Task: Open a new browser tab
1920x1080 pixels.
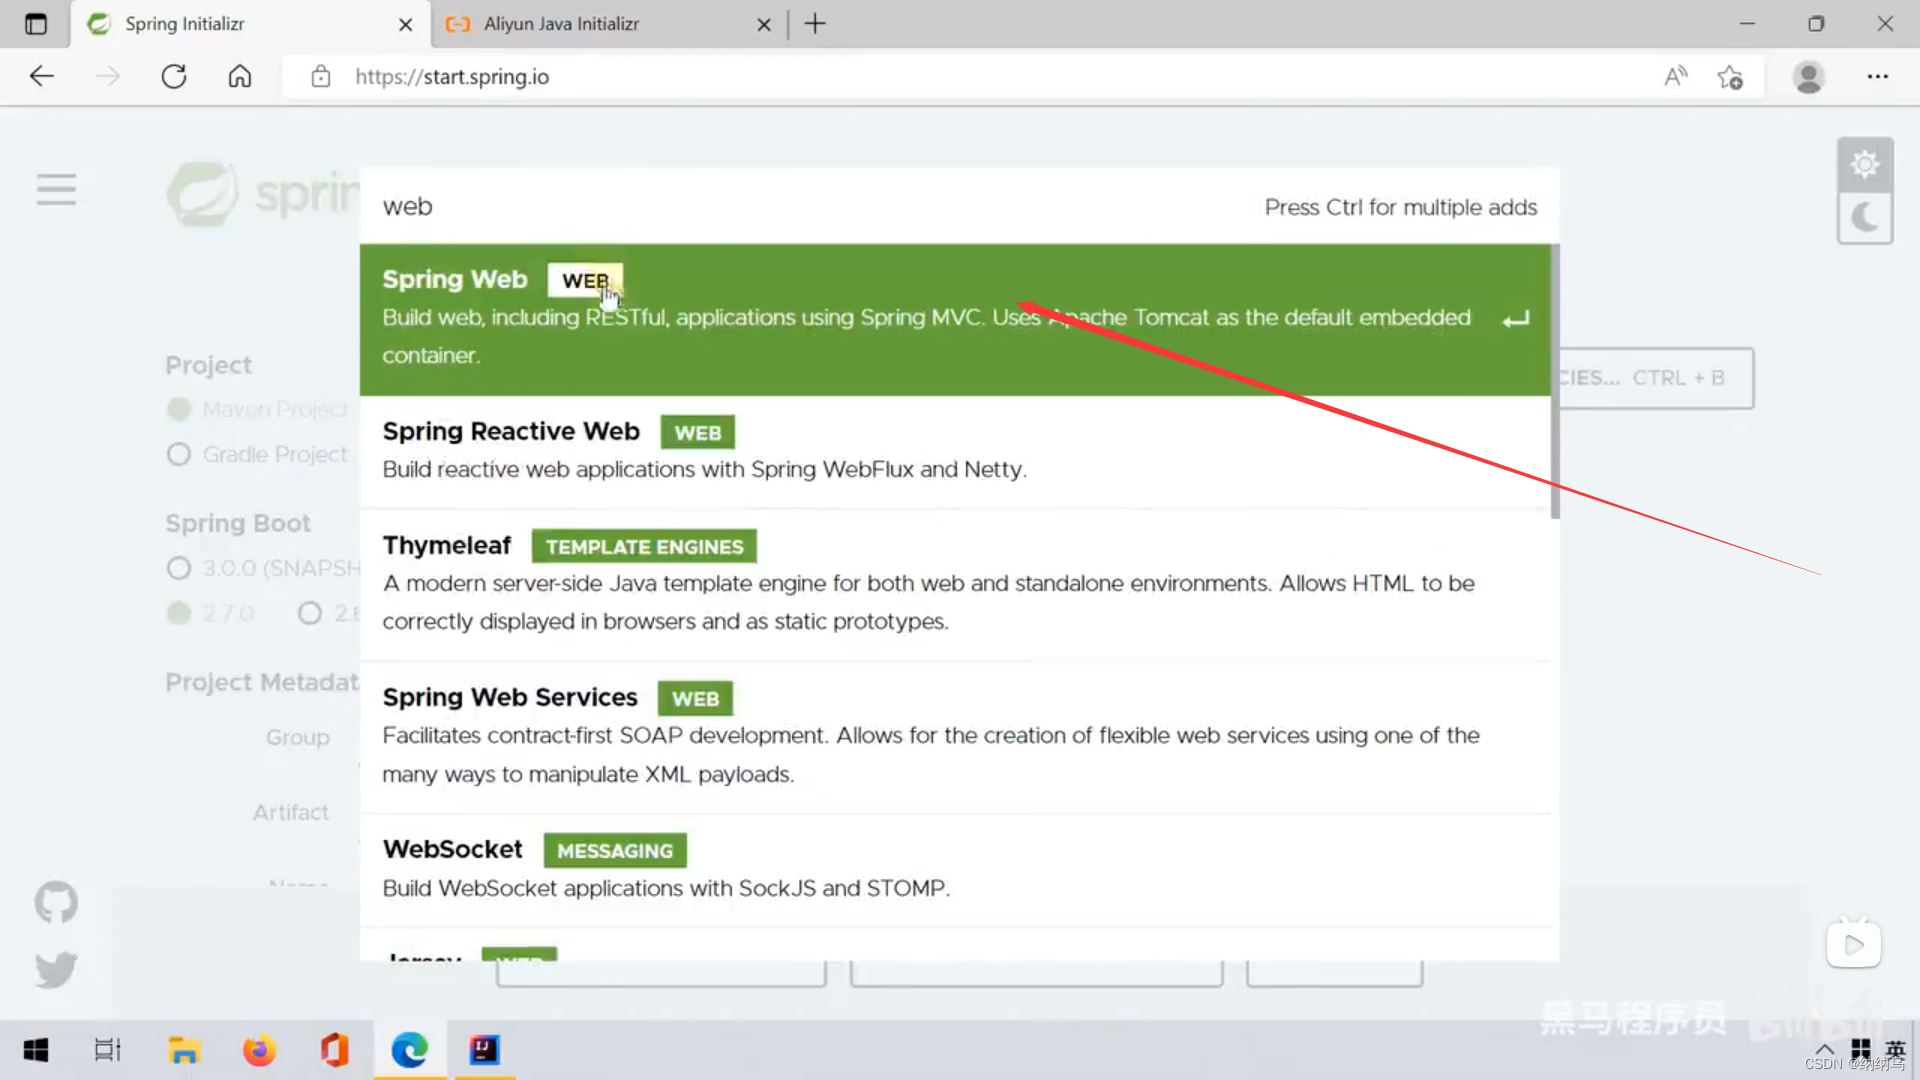Action: click(815, 23)
